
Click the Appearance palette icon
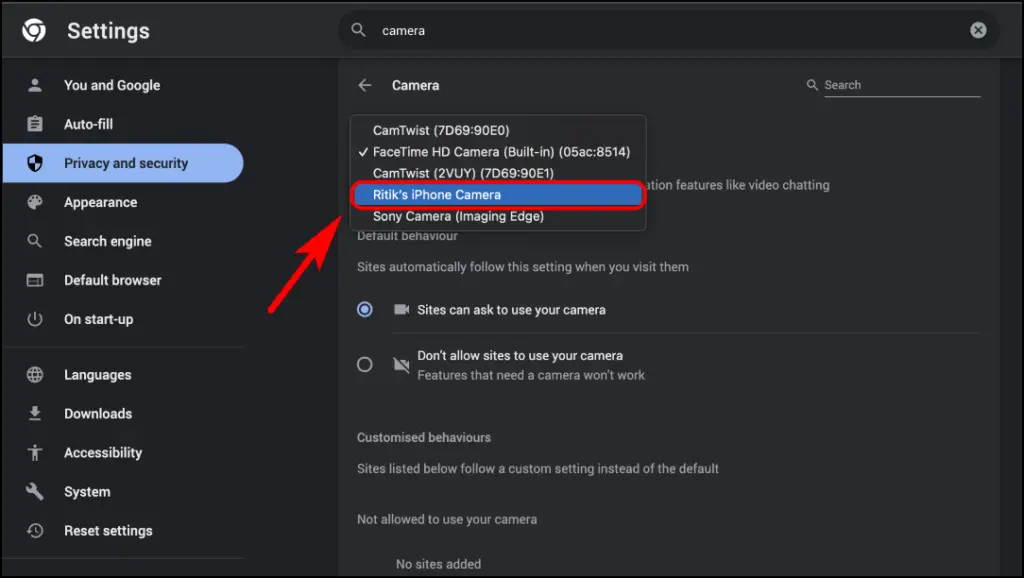tap(35, 202)
